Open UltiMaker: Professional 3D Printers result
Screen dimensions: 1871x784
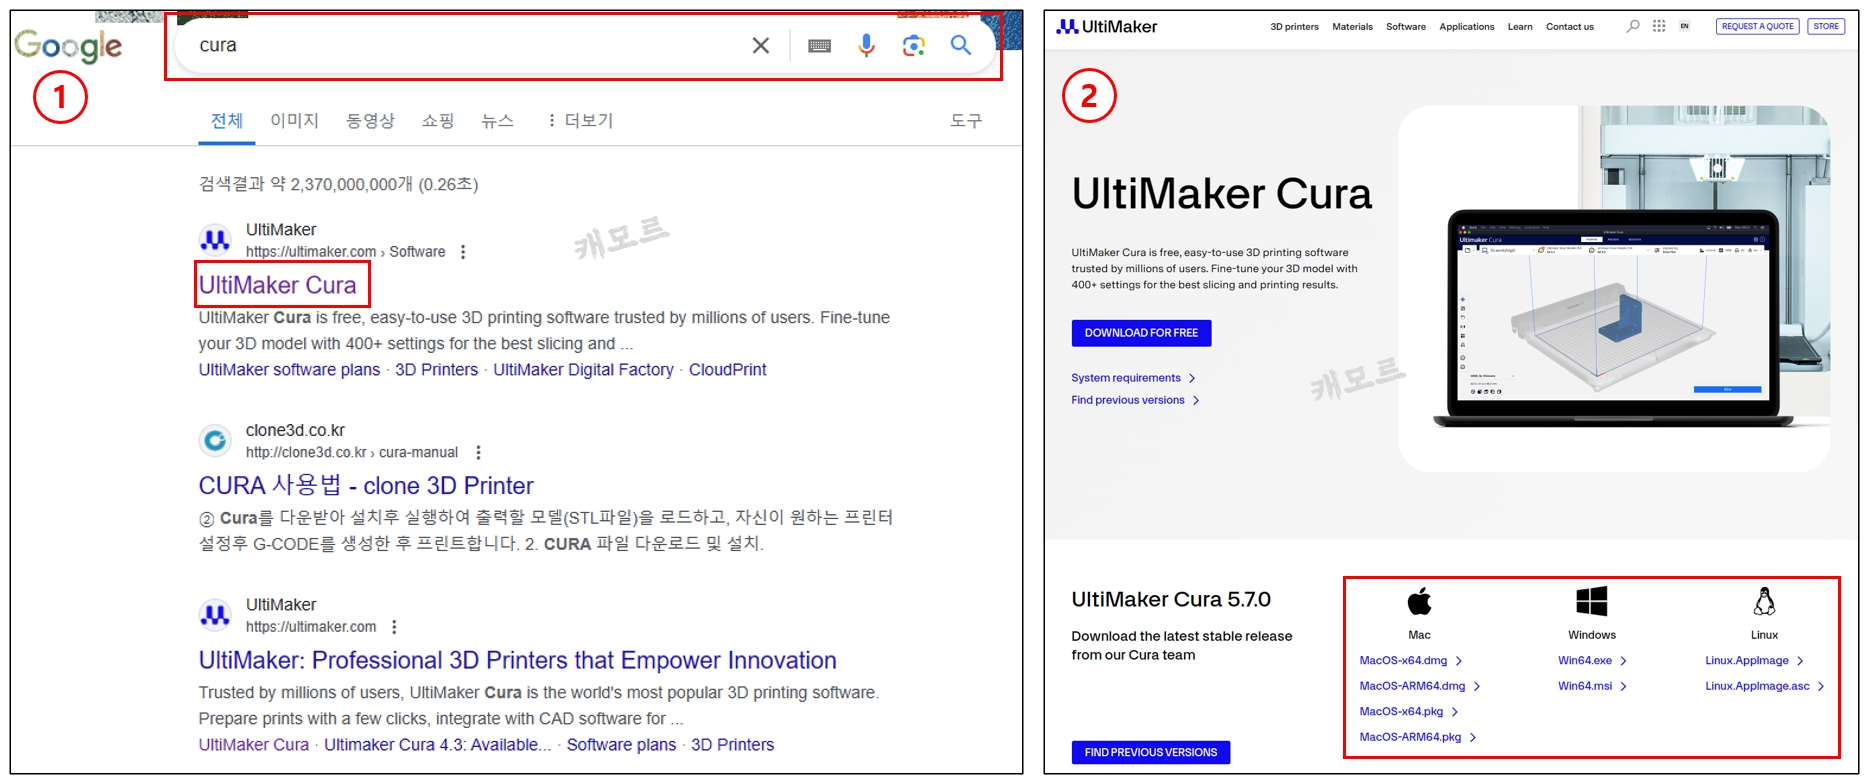pos(517,661)
